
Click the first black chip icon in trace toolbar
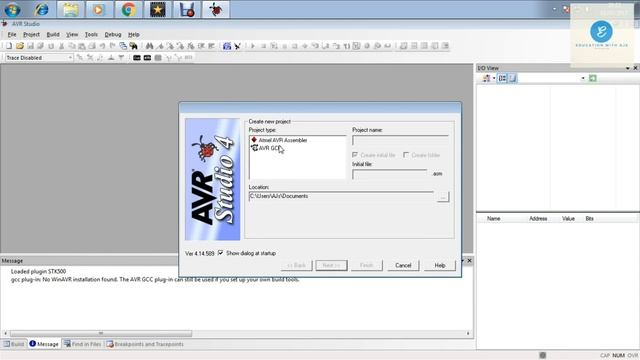click(x=137, y=58)
